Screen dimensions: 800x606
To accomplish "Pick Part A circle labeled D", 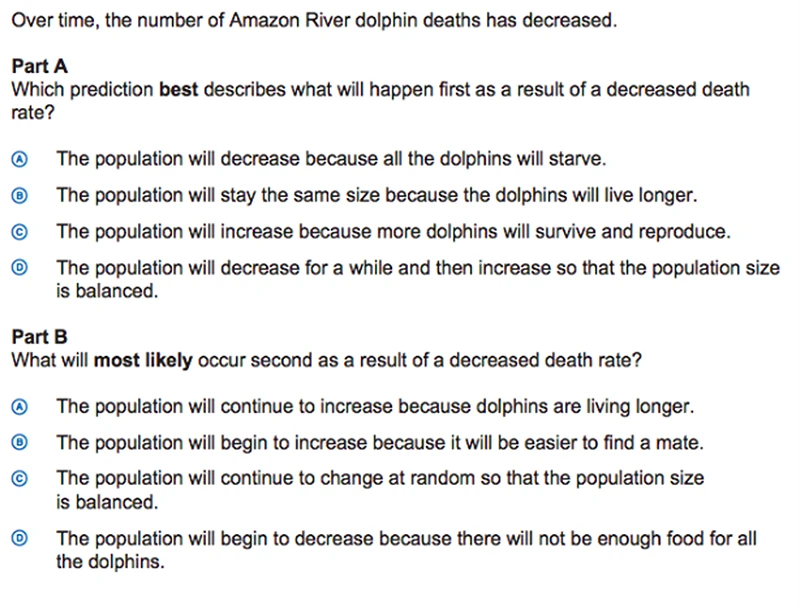I will click(x=19, y=267).
